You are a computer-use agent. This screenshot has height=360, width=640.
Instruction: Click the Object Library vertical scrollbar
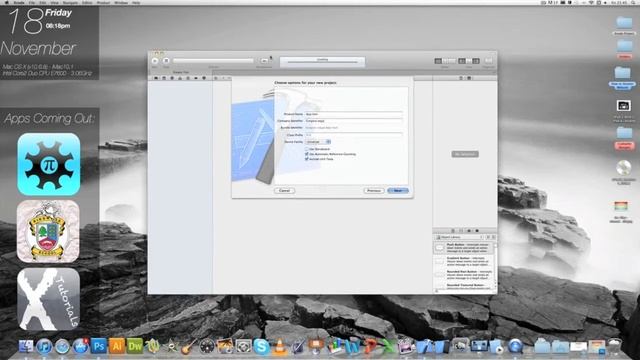coord(496,265)
